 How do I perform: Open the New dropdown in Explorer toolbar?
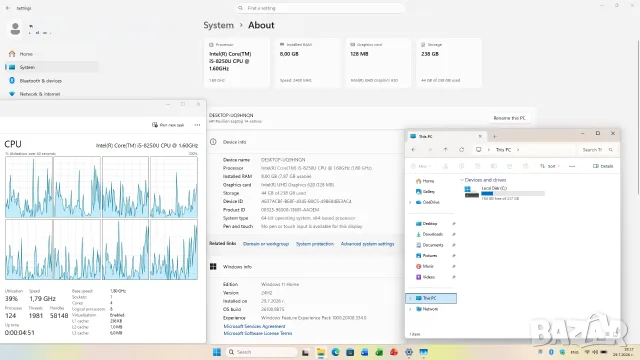421,166
